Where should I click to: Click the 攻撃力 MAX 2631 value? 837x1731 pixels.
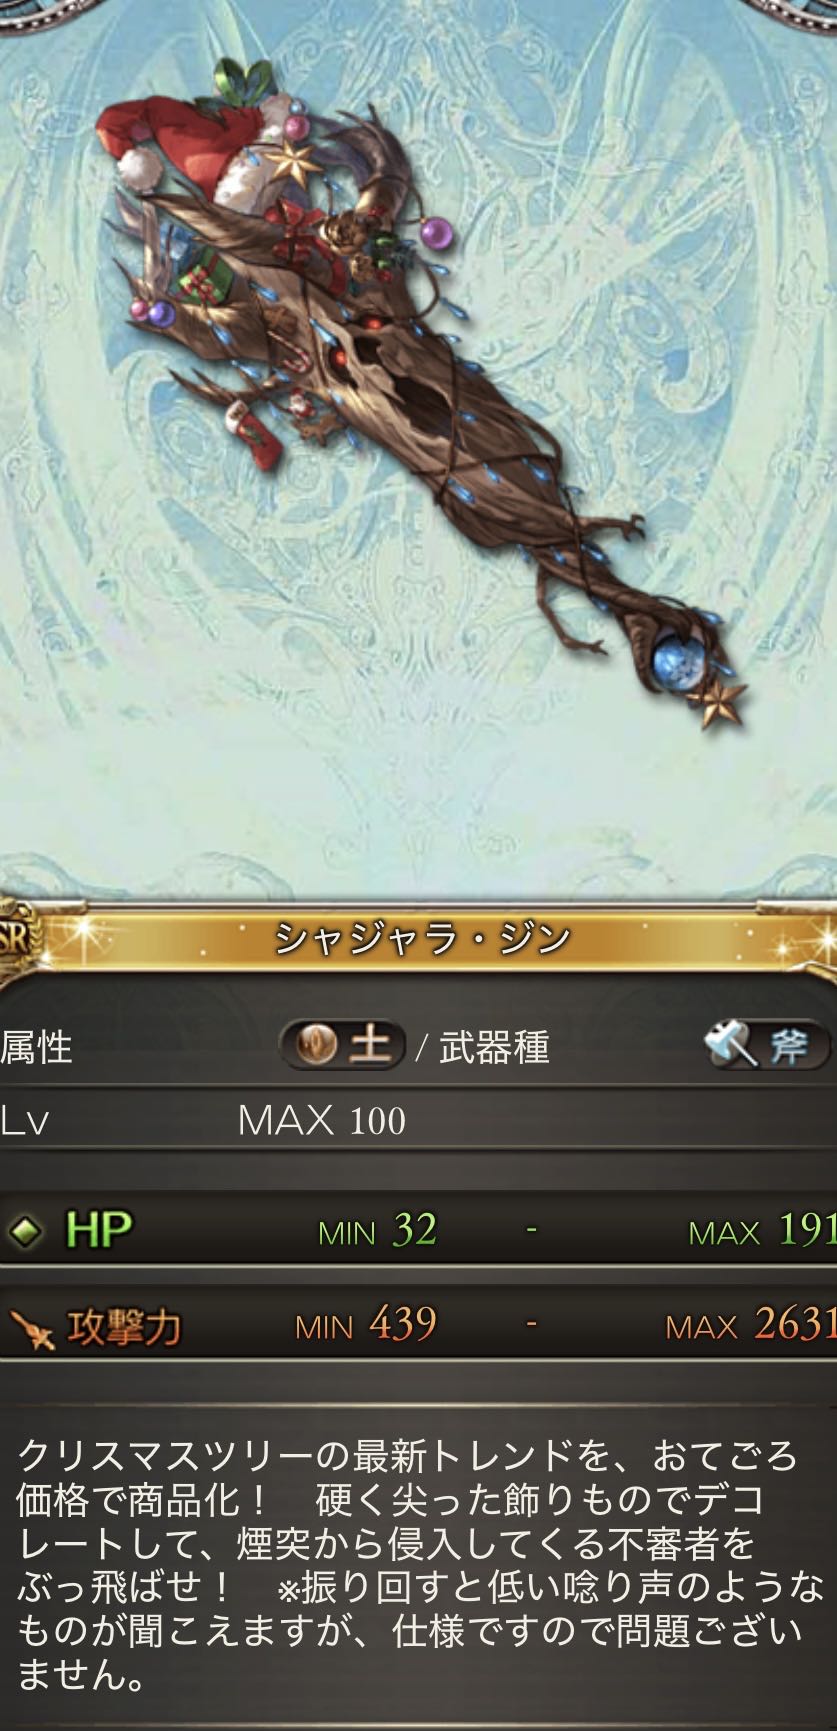751,1326
